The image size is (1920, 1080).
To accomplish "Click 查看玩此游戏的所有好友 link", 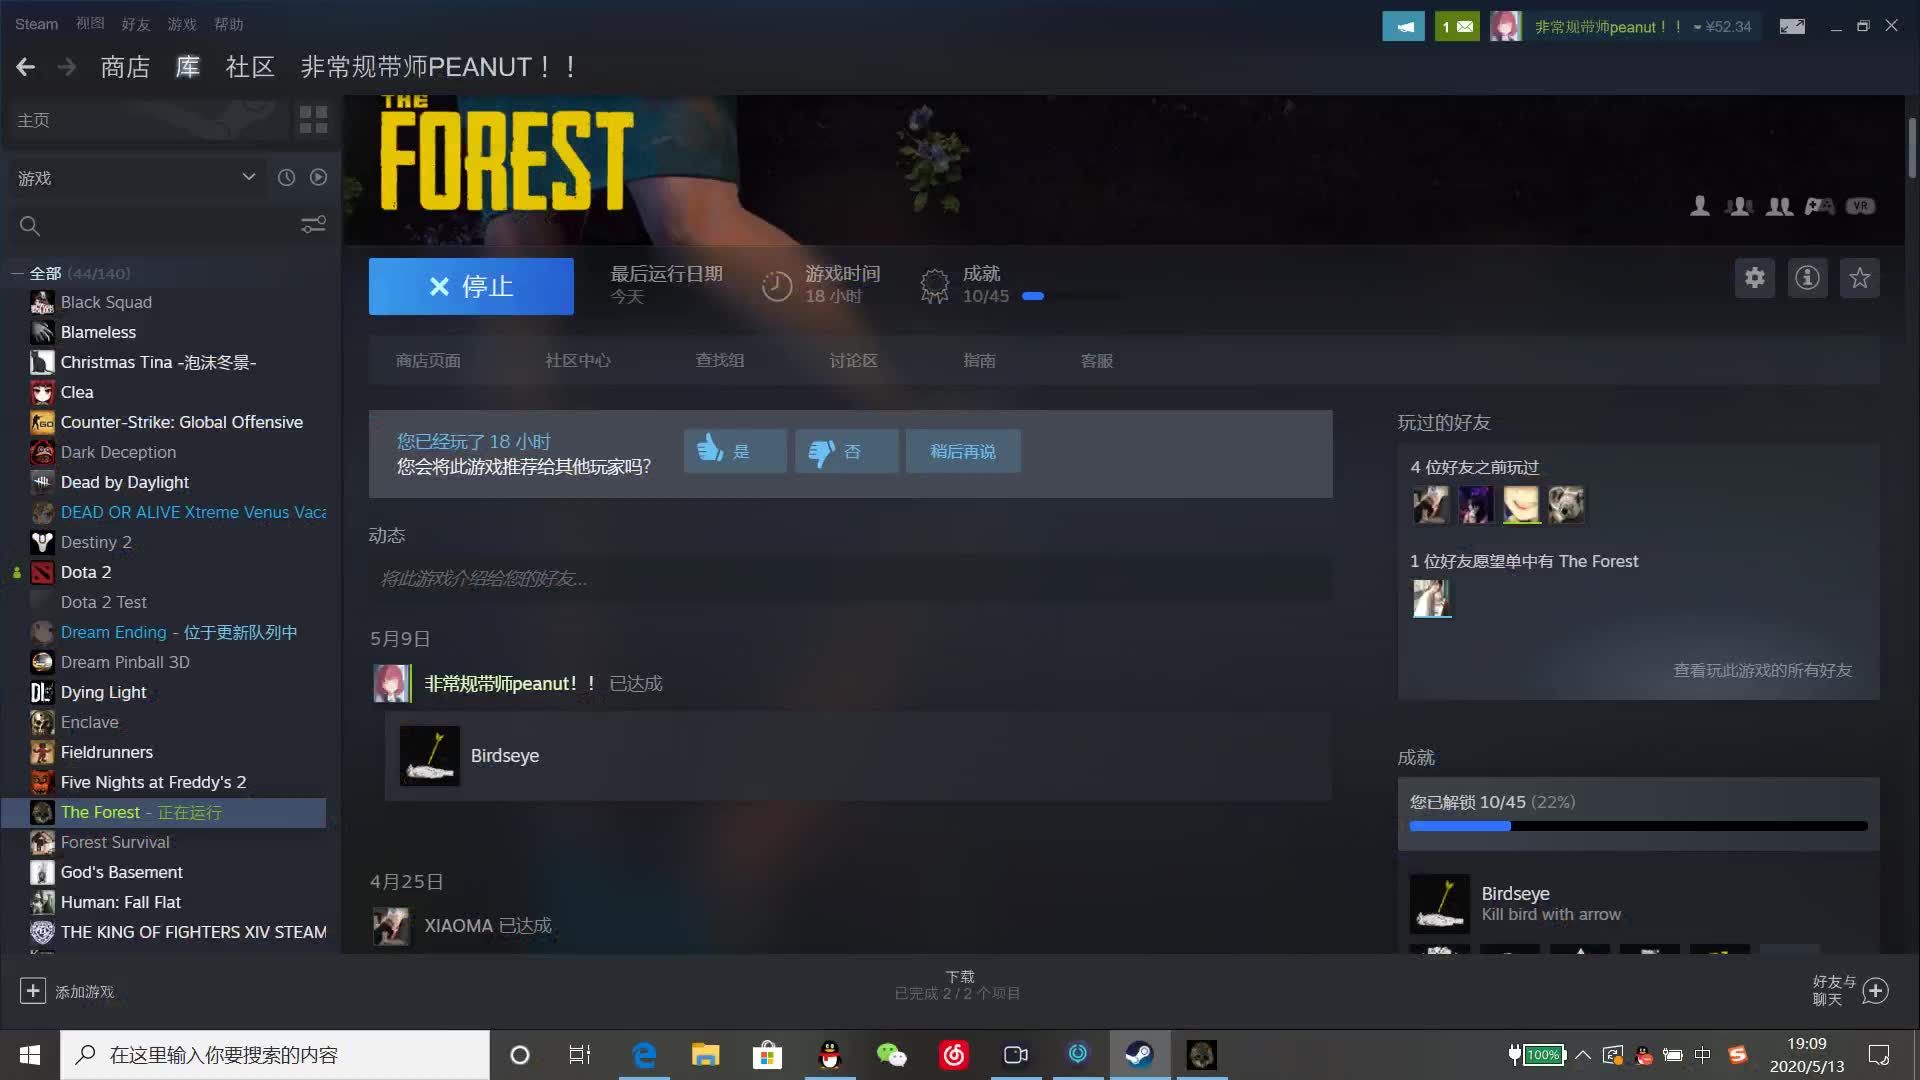I will pos(1762,671).
